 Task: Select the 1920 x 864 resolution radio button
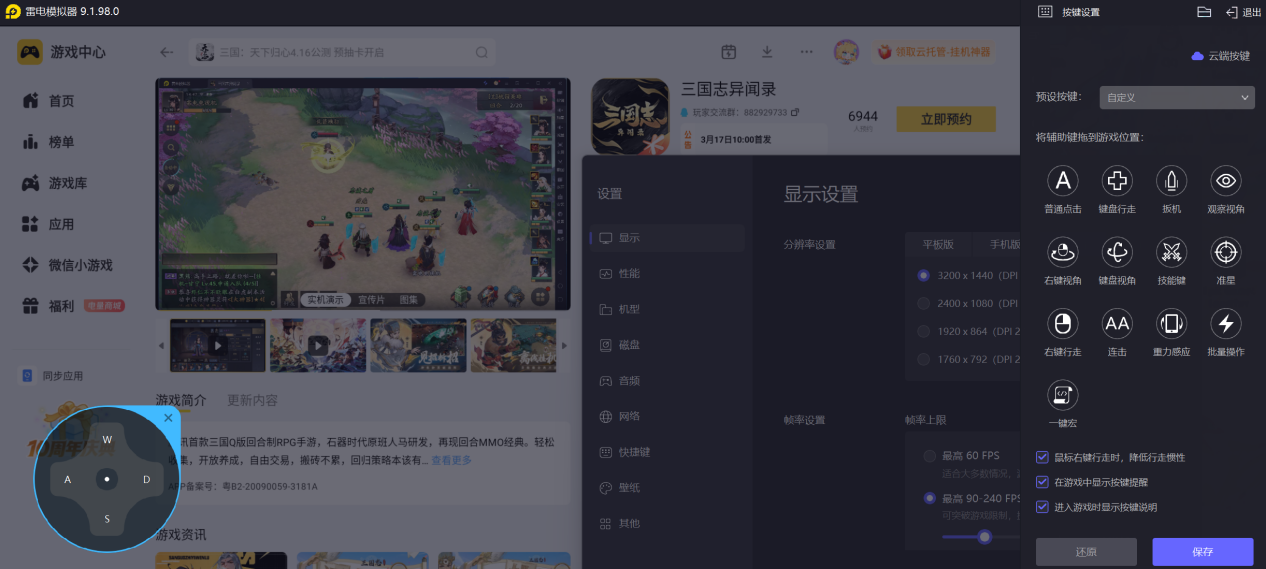tap(924, 331)
